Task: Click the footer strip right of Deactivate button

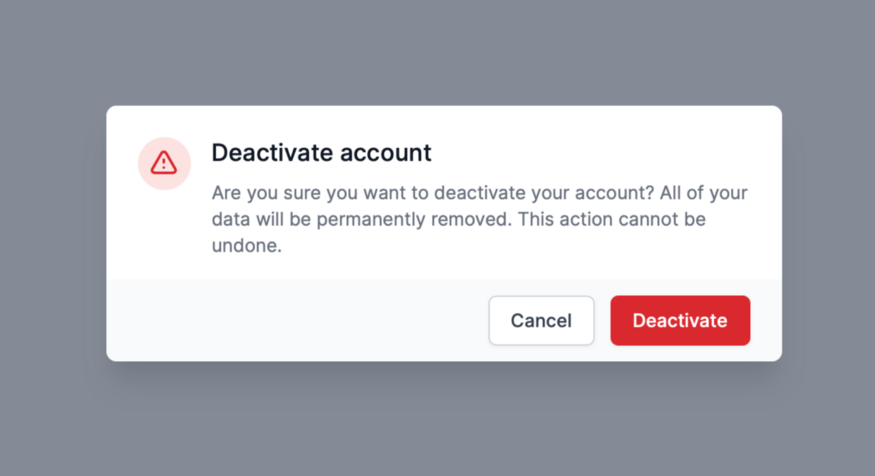Action: [766, 321]
